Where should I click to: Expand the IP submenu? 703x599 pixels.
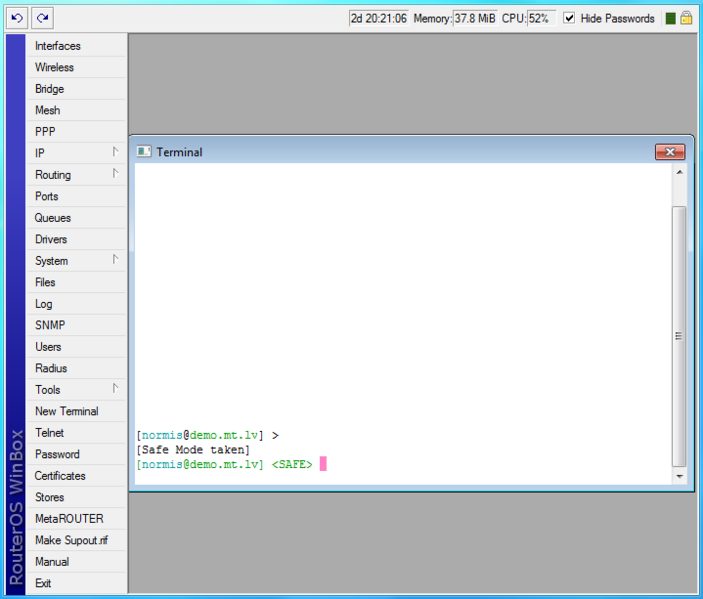[x=76, y=153]
